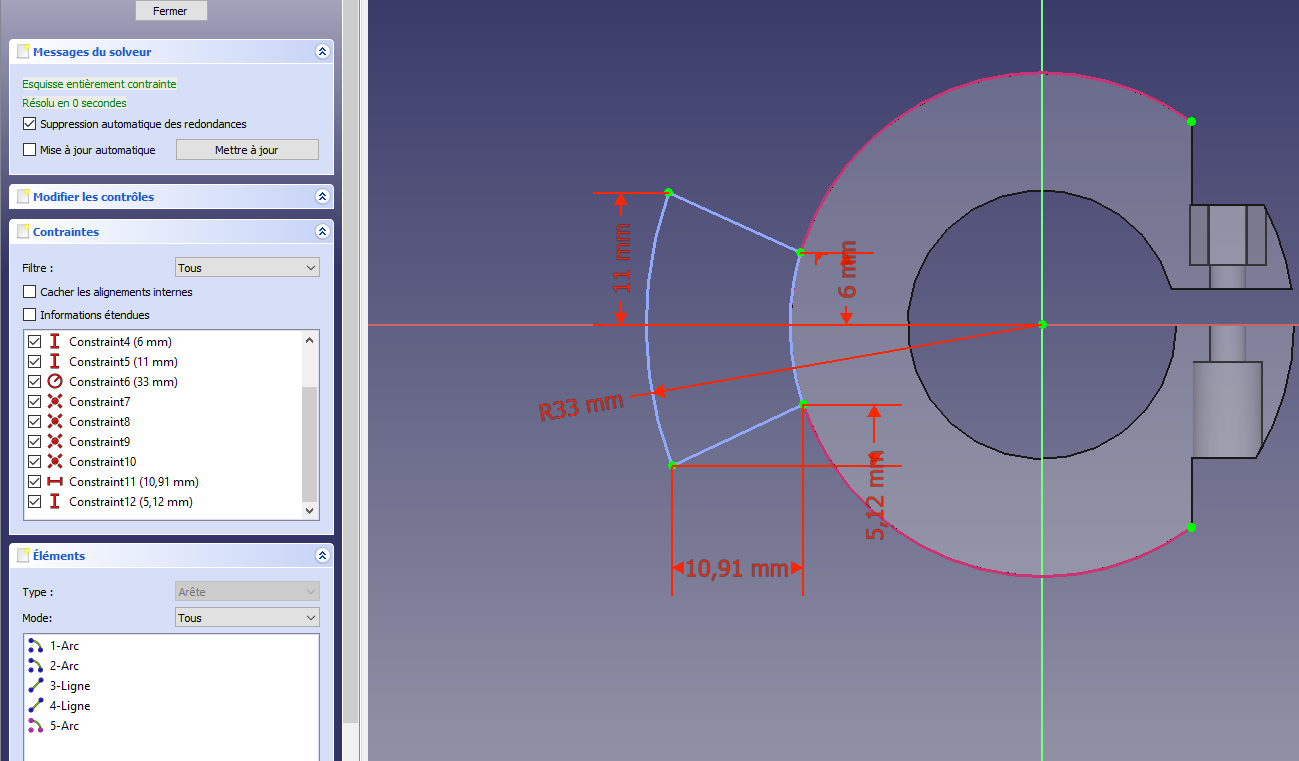Open the Filtre dropdown set to Tous

(247, 268)
